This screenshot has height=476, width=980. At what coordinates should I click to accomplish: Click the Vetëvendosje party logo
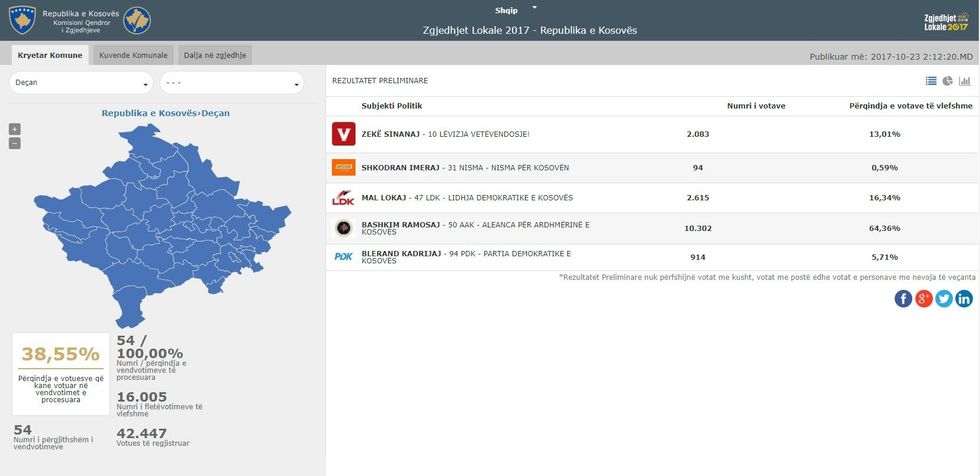pos(343,134)
